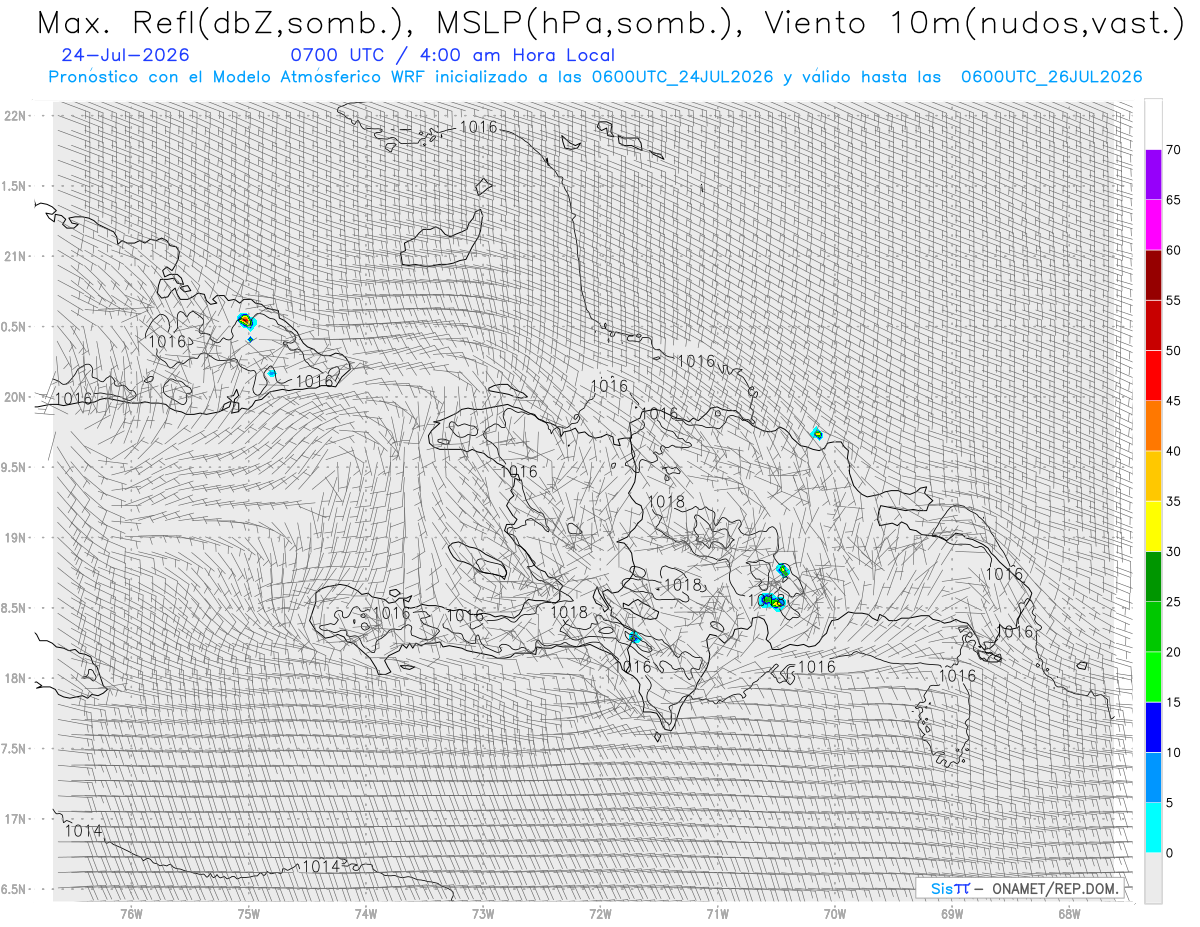Click the '69W' longitude label
This screenshot has width=1200, height=927.
pos(952,914)
